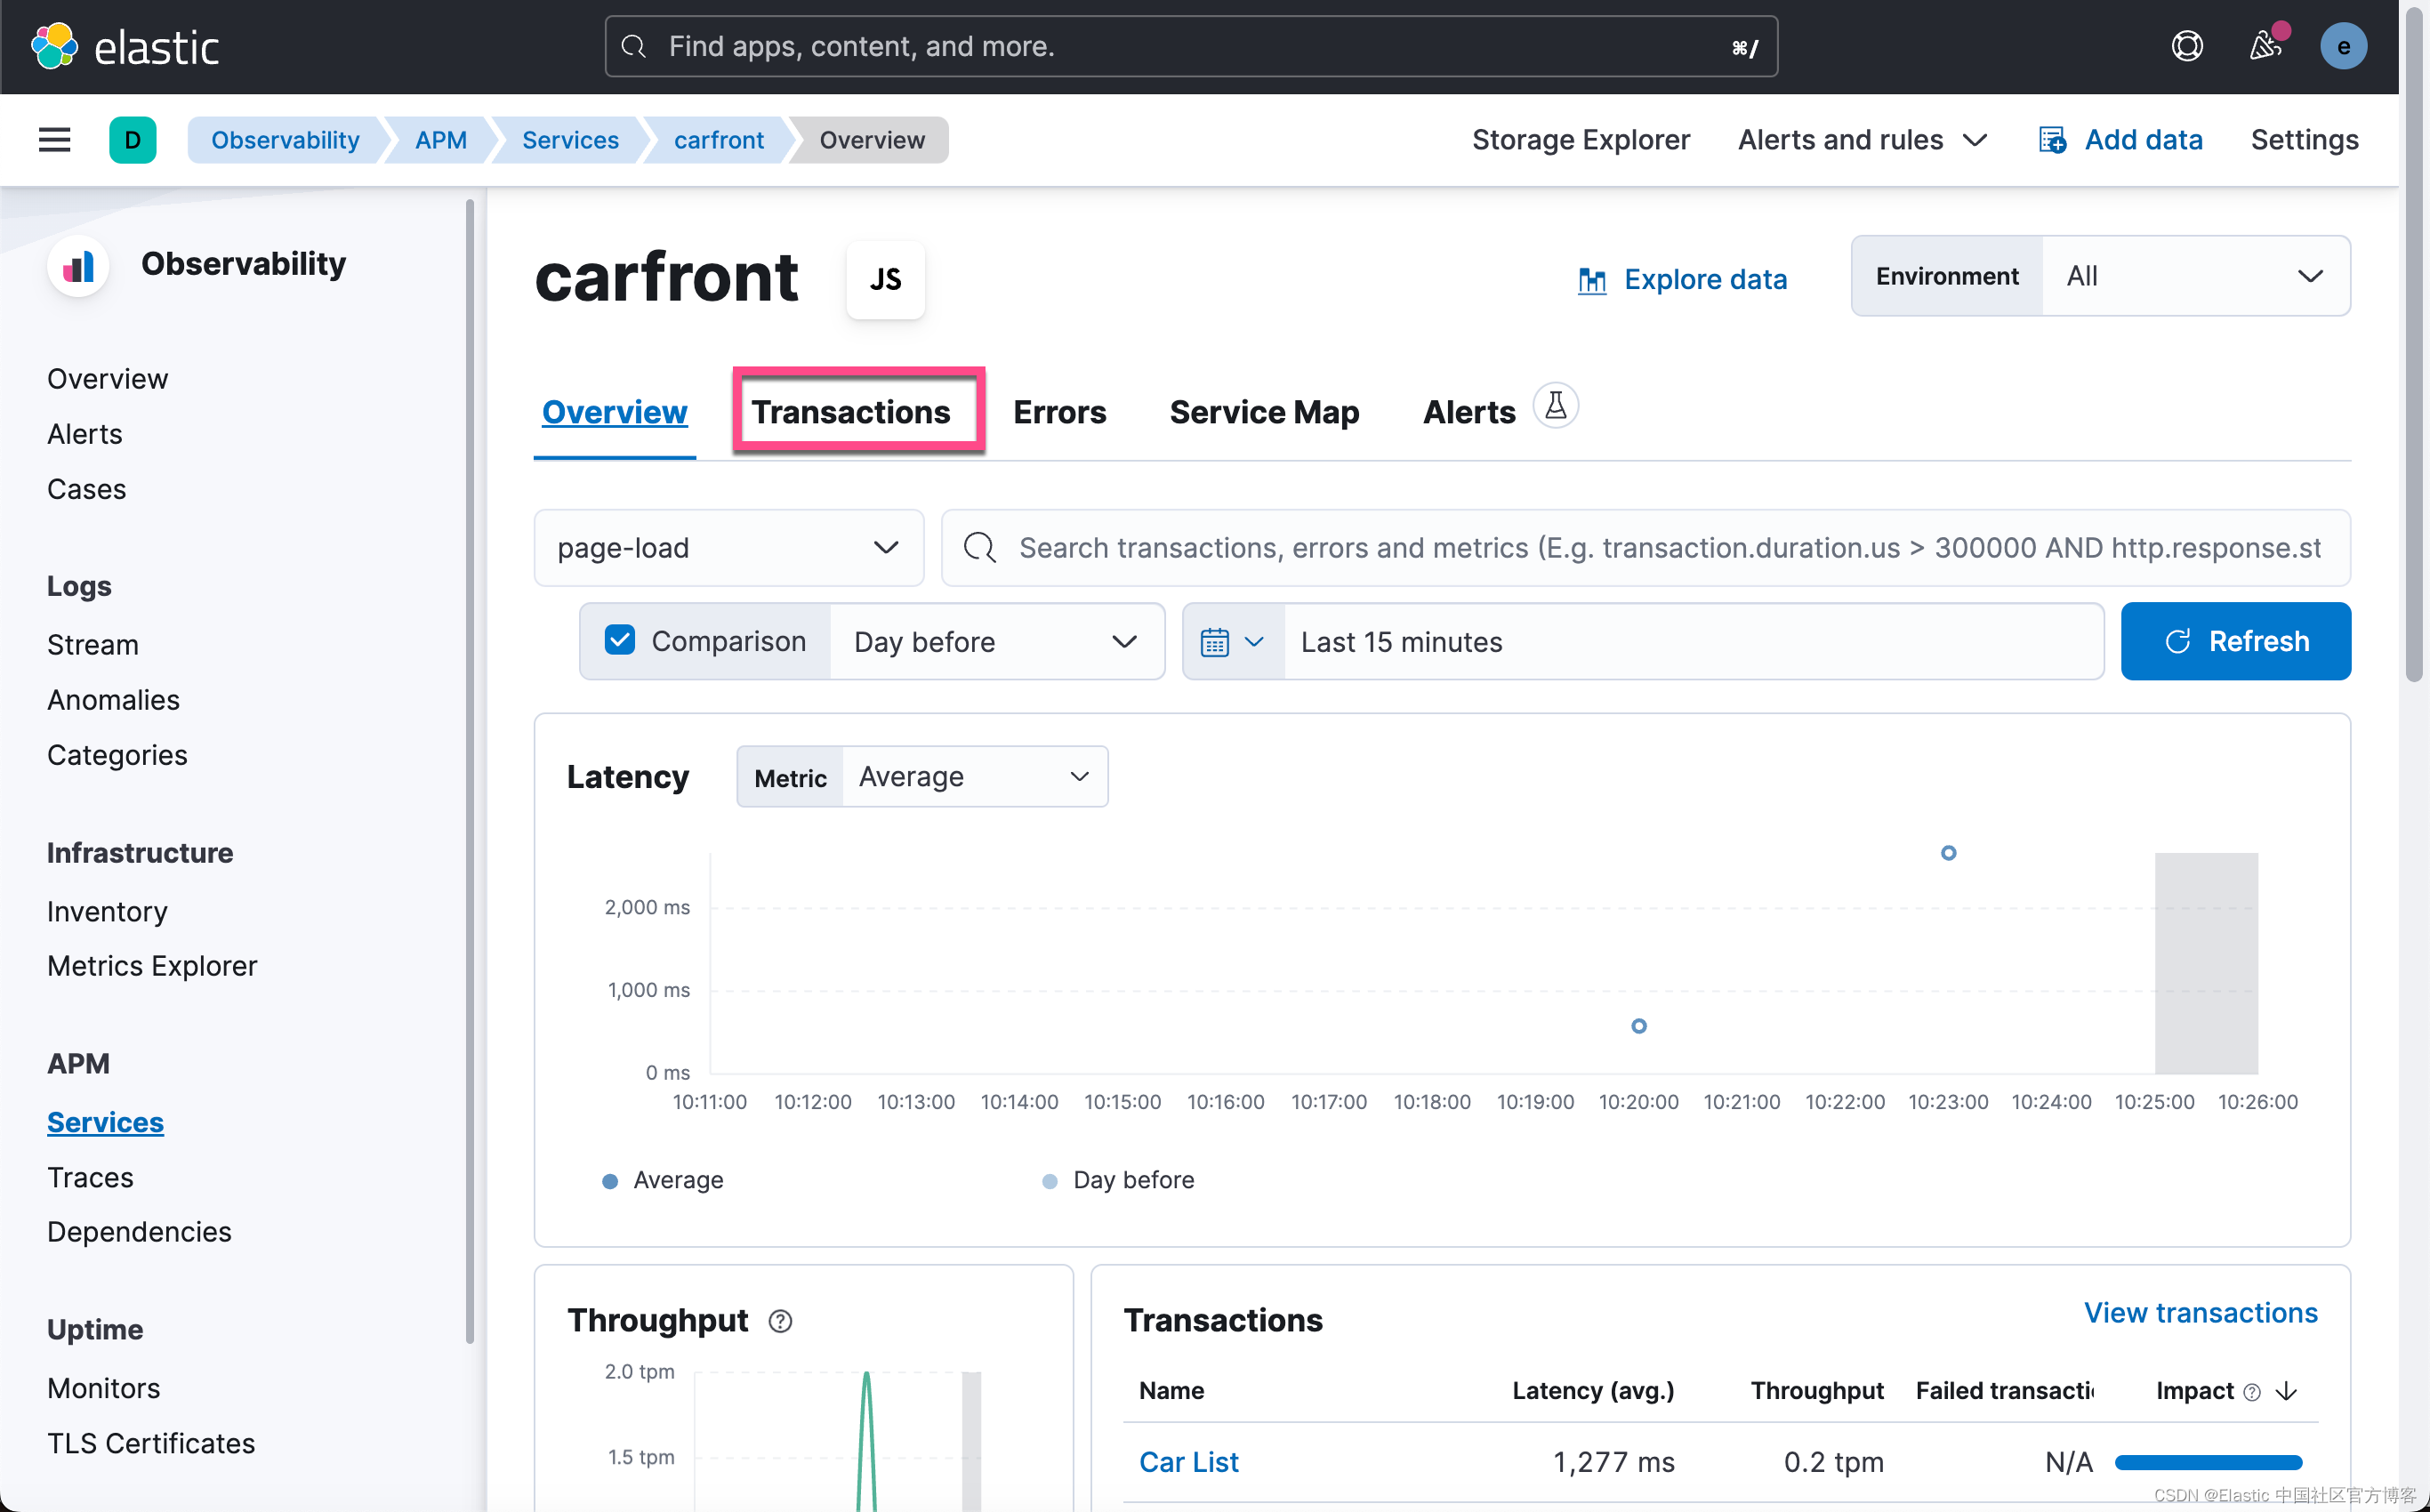Click the Throughput help question icon

click(780, 1321)
